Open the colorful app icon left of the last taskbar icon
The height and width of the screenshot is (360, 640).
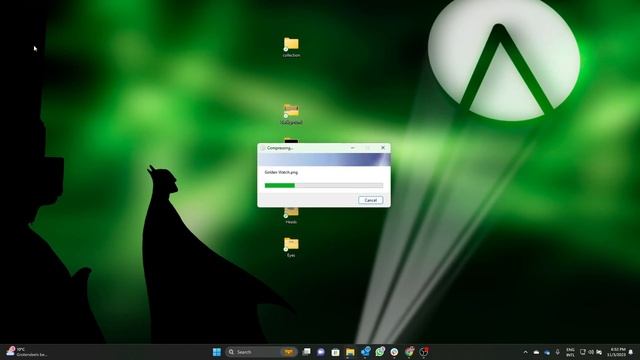(409, 351)
